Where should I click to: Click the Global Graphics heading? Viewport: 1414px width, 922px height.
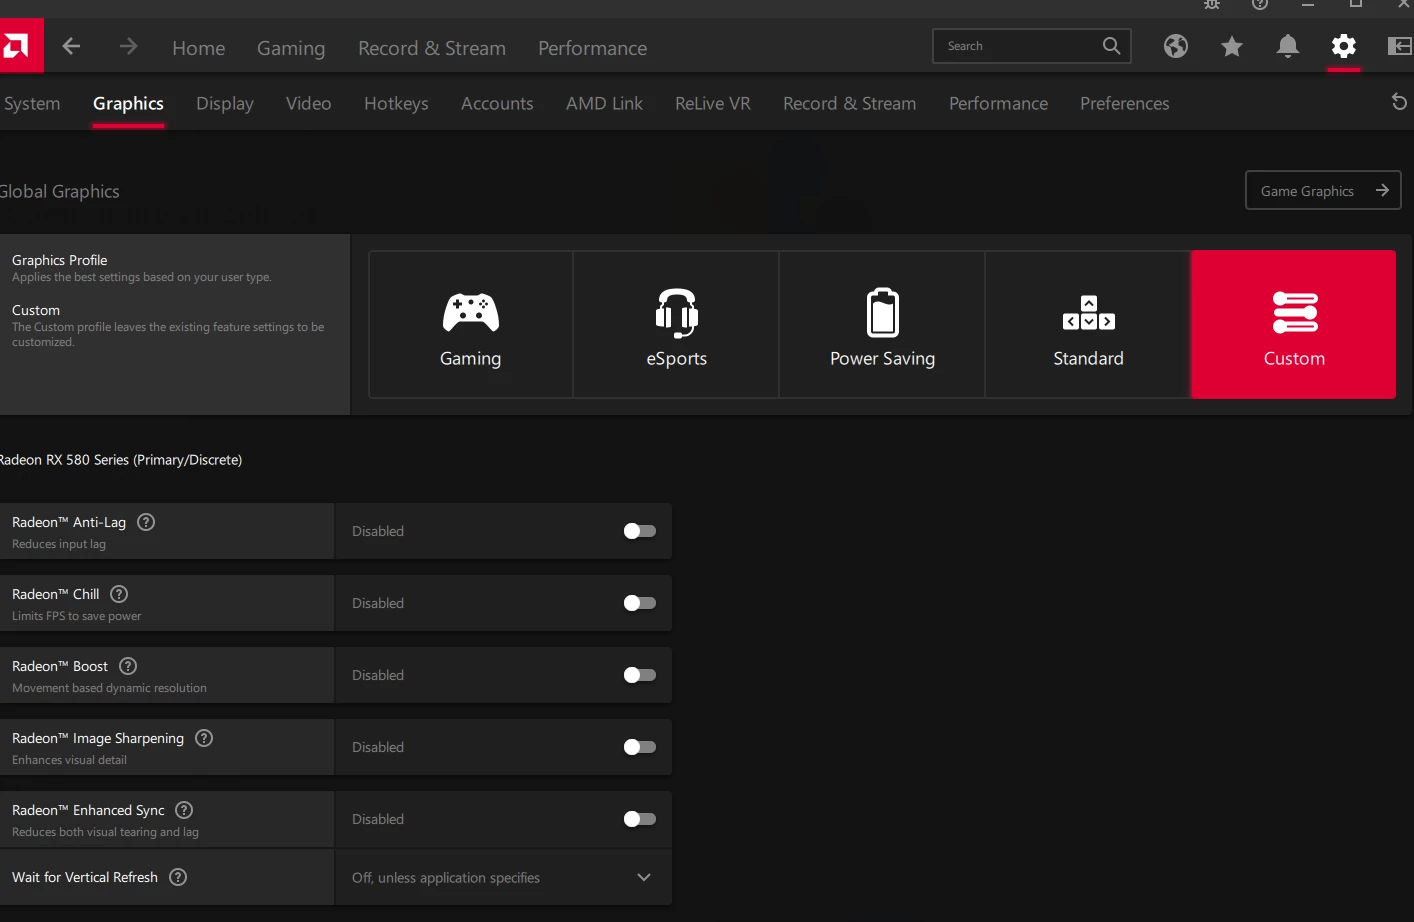(x=60, y=191)
